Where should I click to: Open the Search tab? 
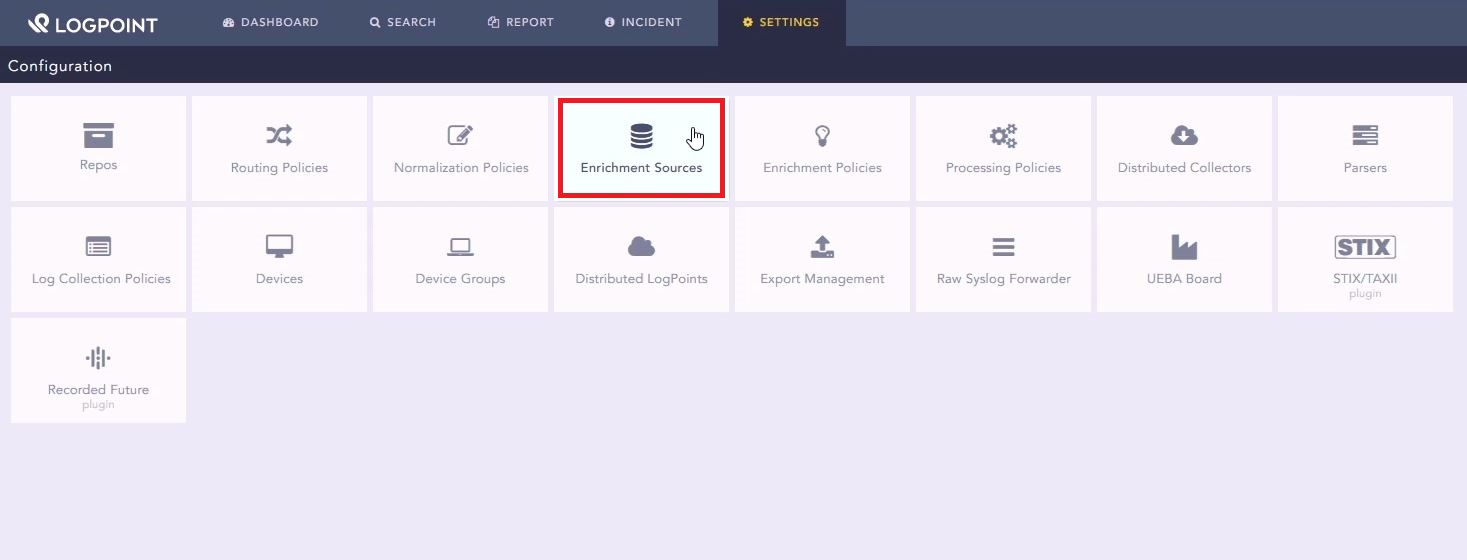point(403,22)
